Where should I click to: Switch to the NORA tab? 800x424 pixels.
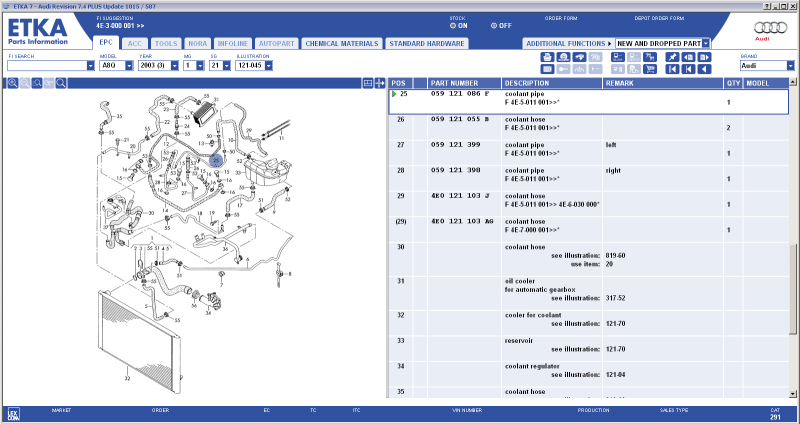pyautogui.click(x=197, y=44)
